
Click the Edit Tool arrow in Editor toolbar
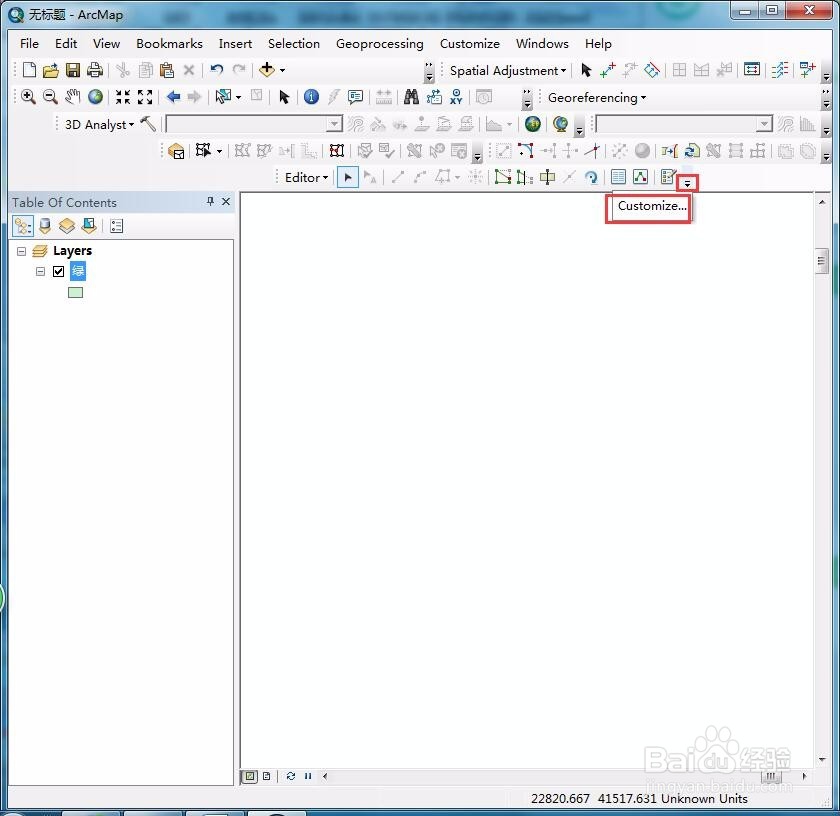[x=348, y=177]
